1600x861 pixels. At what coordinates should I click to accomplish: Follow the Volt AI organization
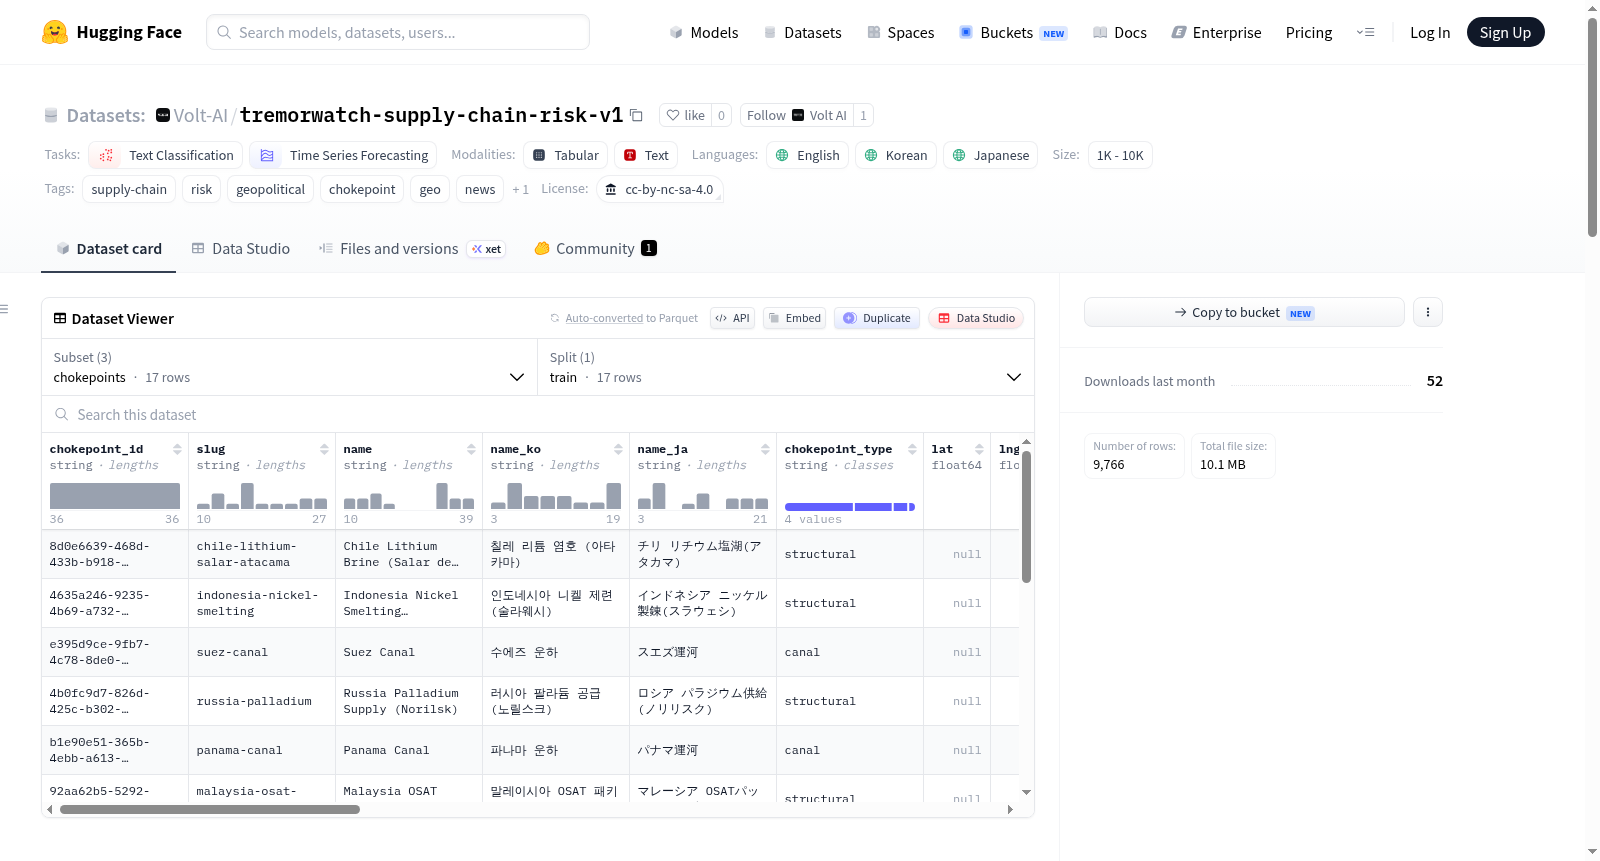[x=797, y=115]
